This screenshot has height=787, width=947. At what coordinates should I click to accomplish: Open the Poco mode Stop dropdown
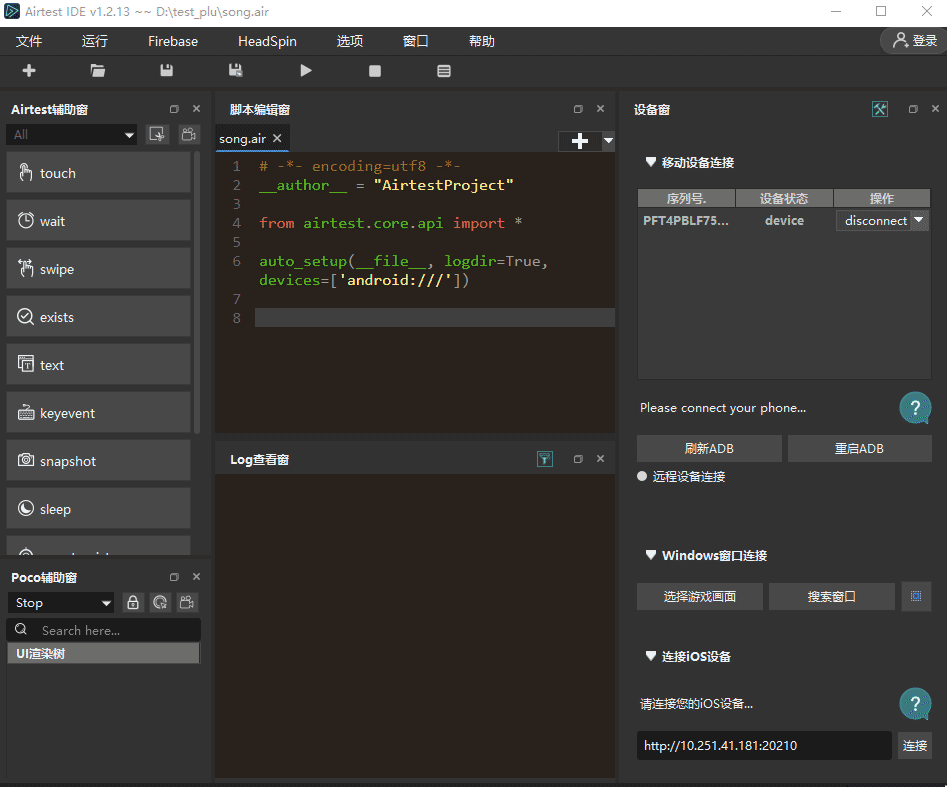[x=61, y=603]
